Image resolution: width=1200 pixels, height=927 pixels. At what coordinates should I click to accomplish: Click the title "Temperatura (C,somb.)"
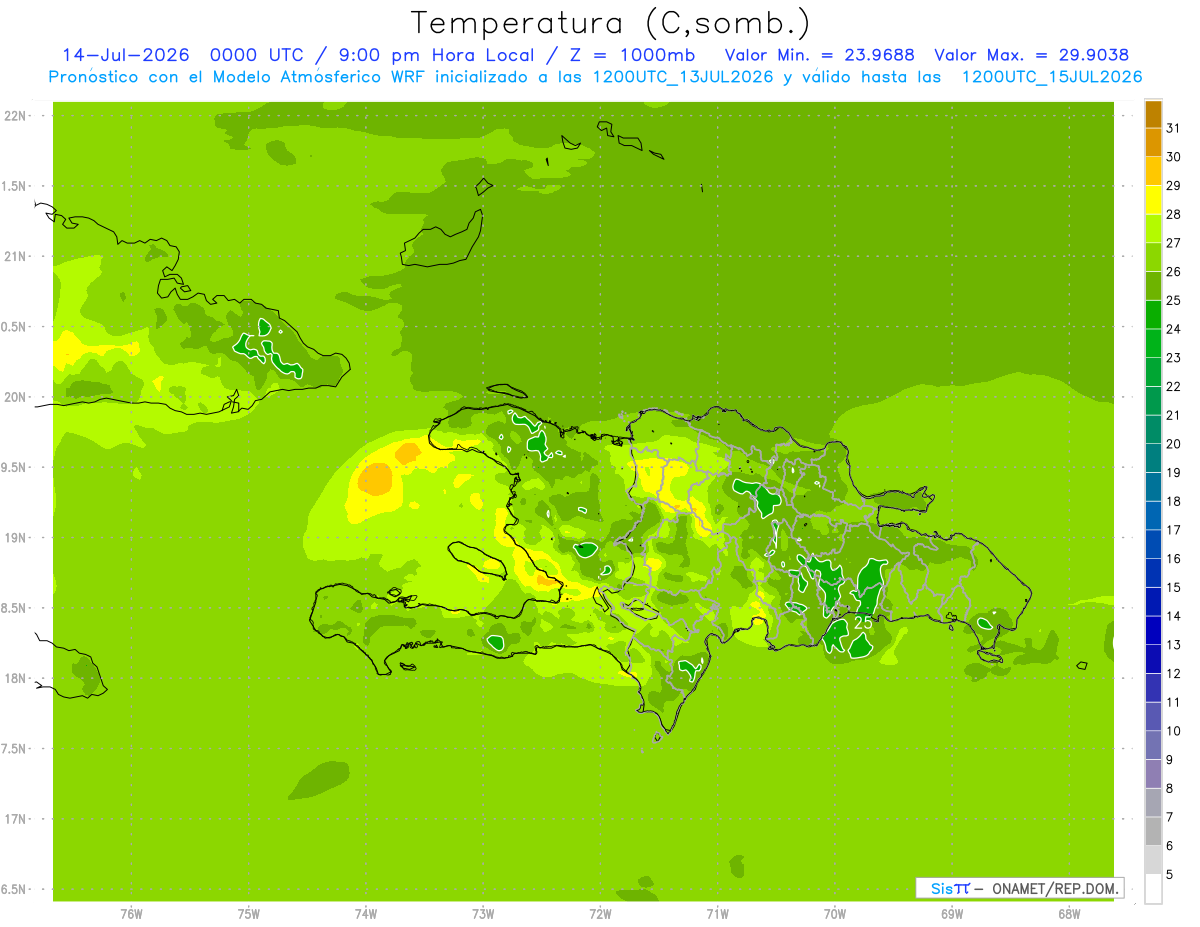coord(611,23)
